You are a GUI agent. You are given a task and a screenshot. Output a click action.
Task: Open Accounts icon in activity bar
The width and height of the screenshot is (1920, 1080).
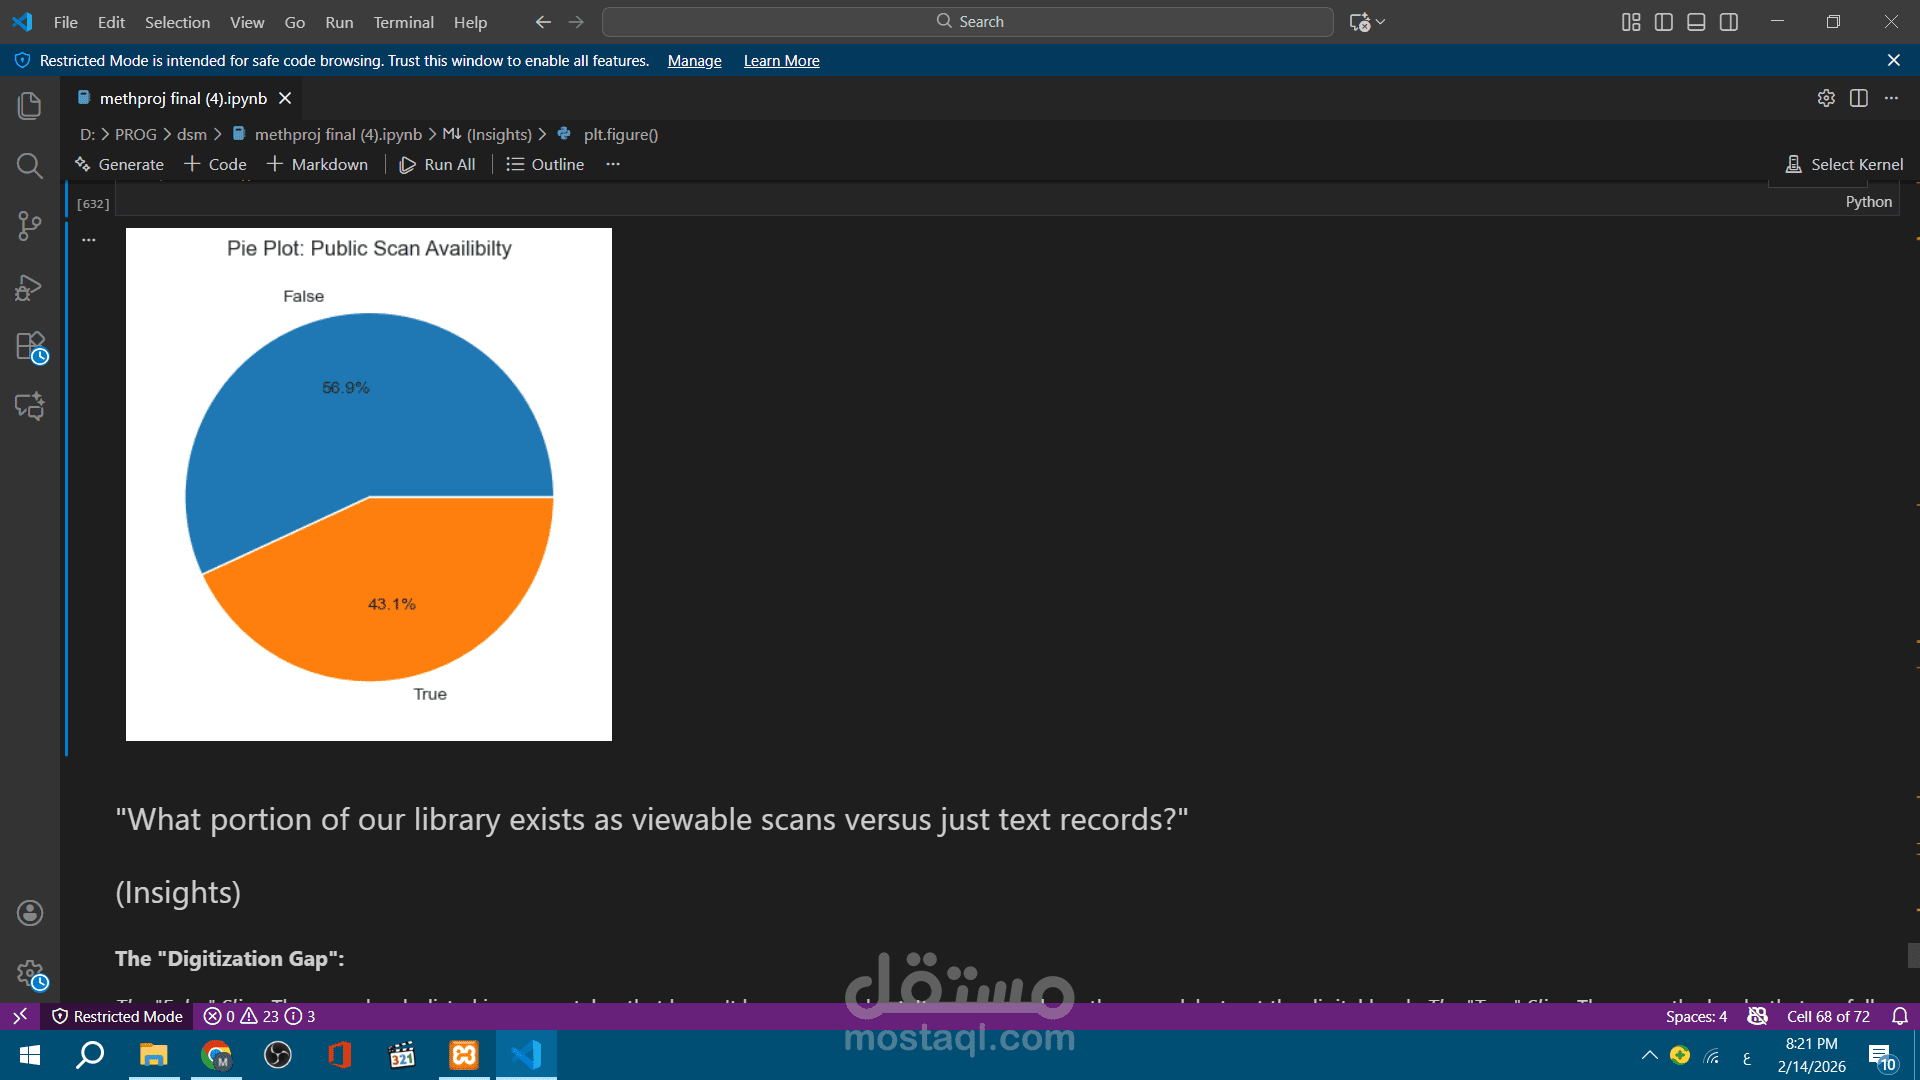(x=30, y=912)
